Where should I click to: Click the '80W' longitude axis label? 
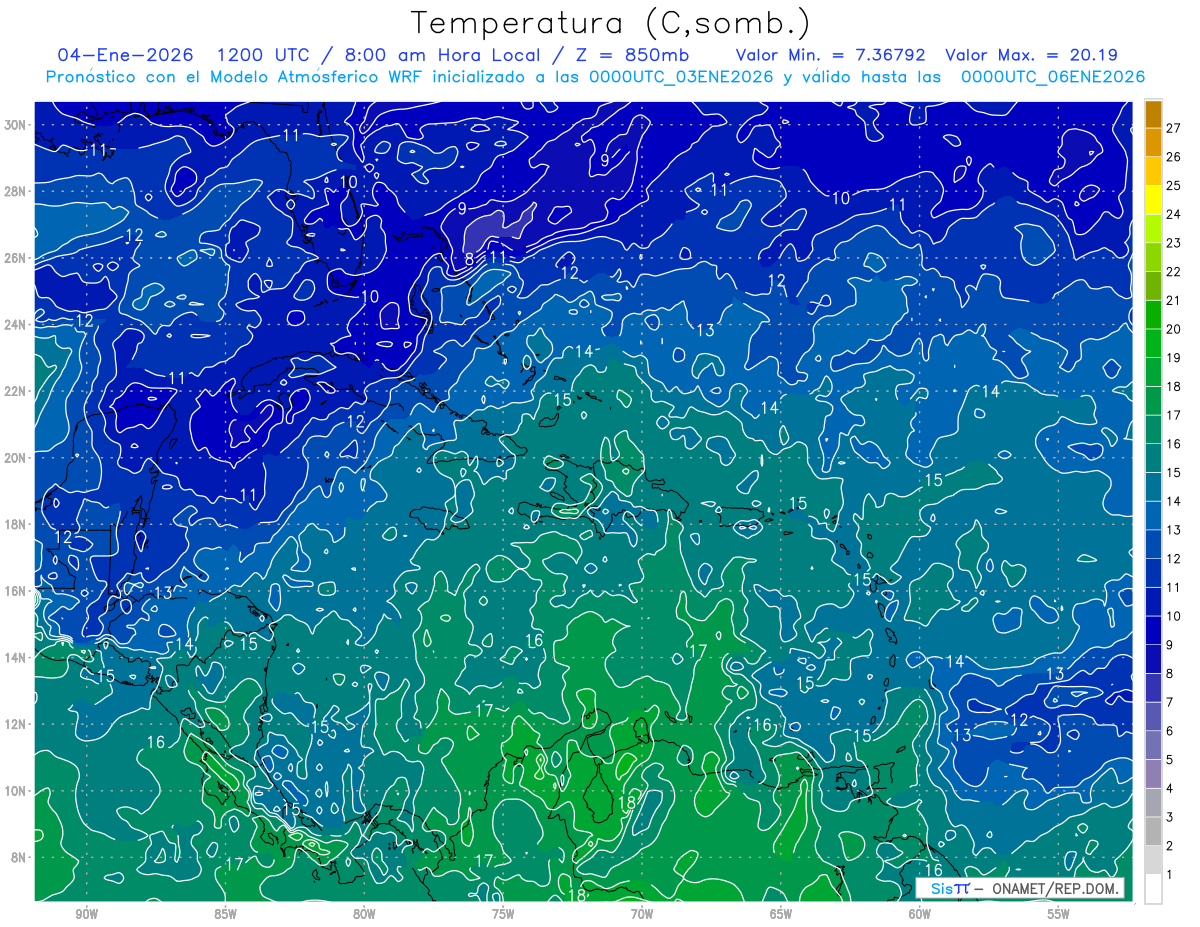click(x=364, y=914)
